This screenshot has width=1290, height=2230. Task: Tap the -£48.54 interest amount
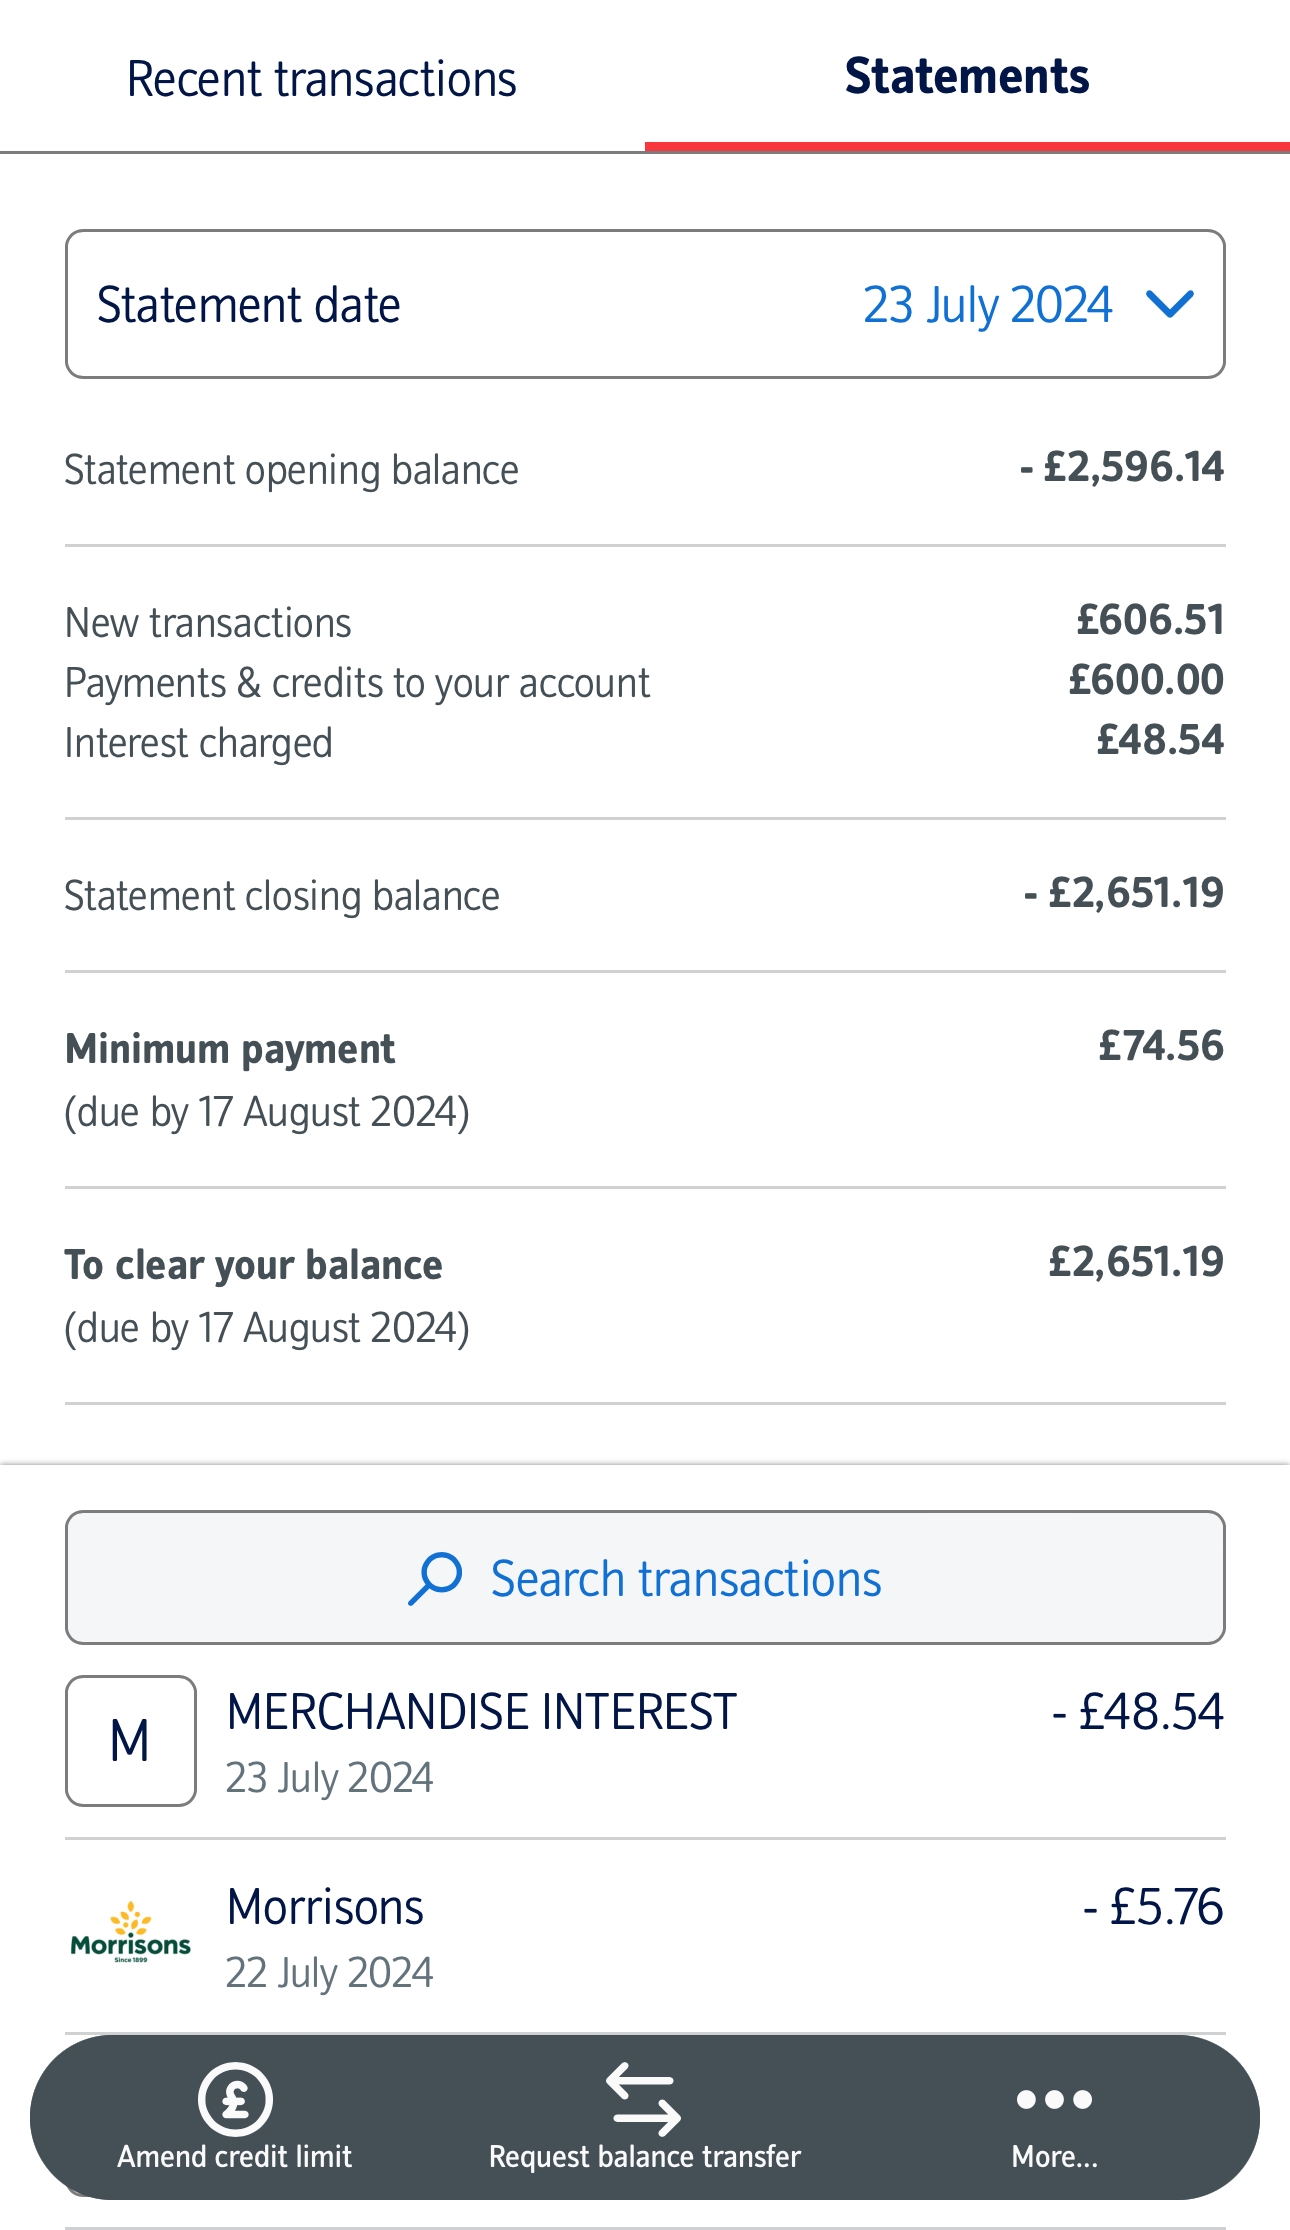(1138, 1711)
